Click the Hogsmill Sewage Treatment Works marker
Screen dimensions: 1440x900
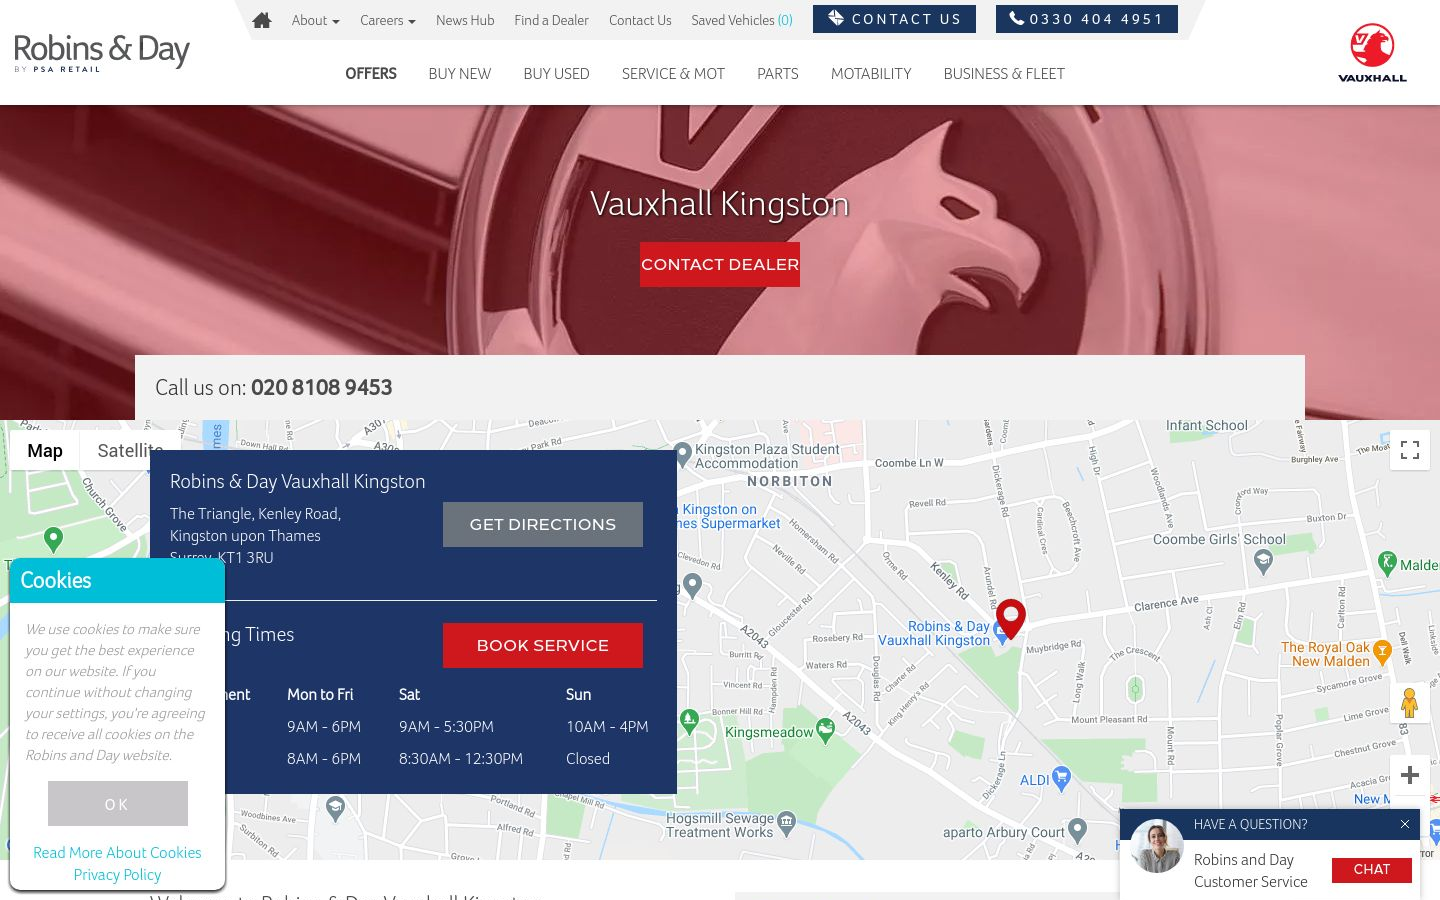(787, 822)
